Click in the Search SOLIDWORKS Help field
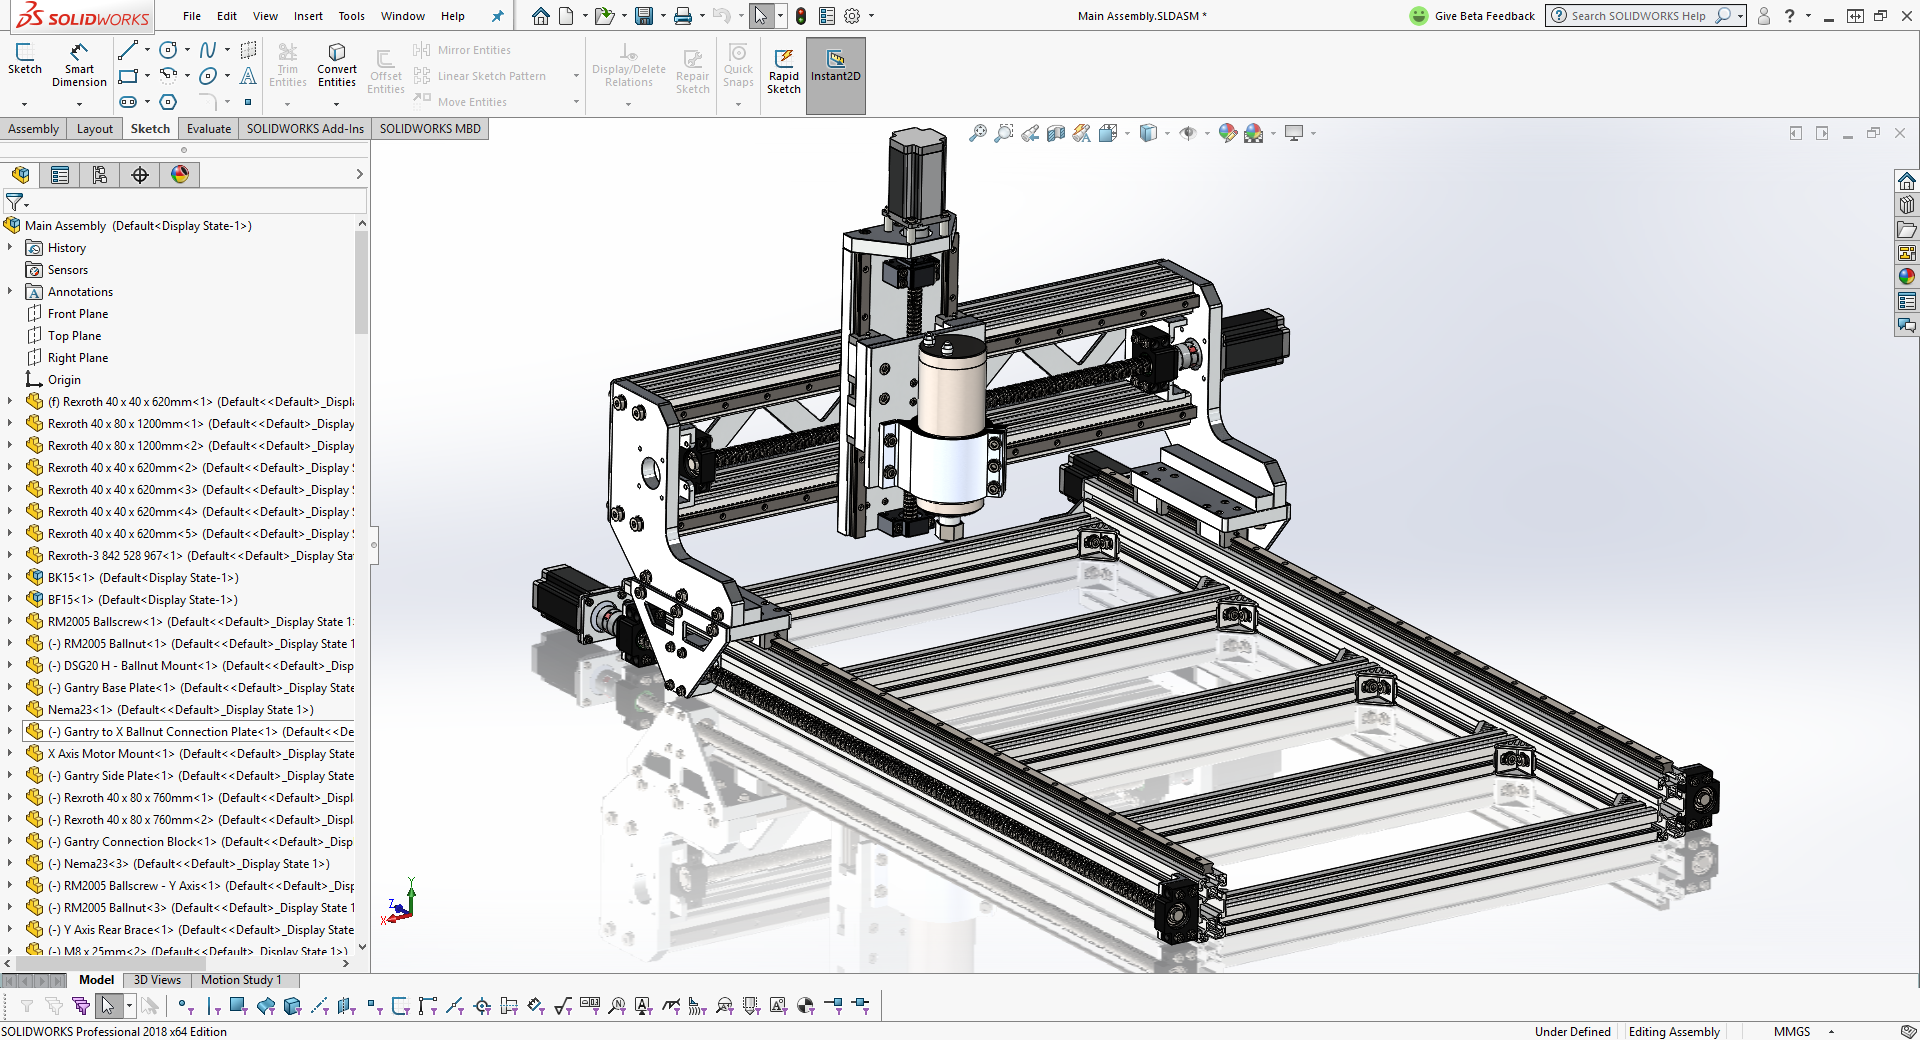1920x1040 pixels. 1637,16
